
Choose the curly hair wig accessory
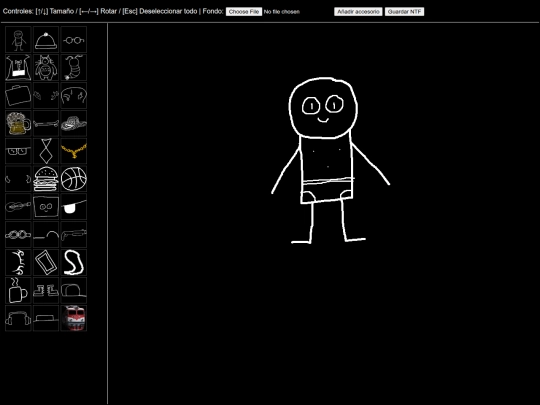(74, 95)
